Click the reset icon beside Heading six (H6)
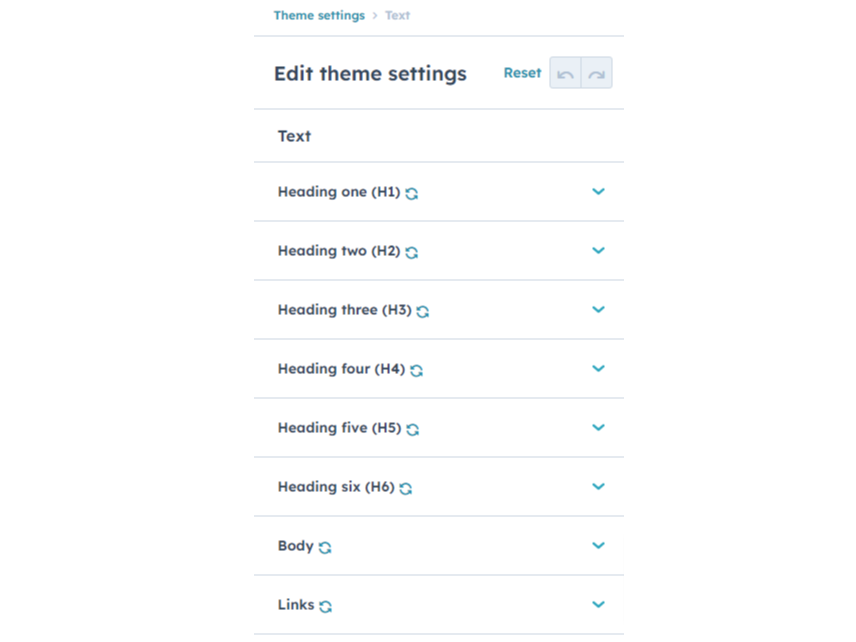Screen dimensions: 856x642 pyautogui.click(x=405, y=487)
